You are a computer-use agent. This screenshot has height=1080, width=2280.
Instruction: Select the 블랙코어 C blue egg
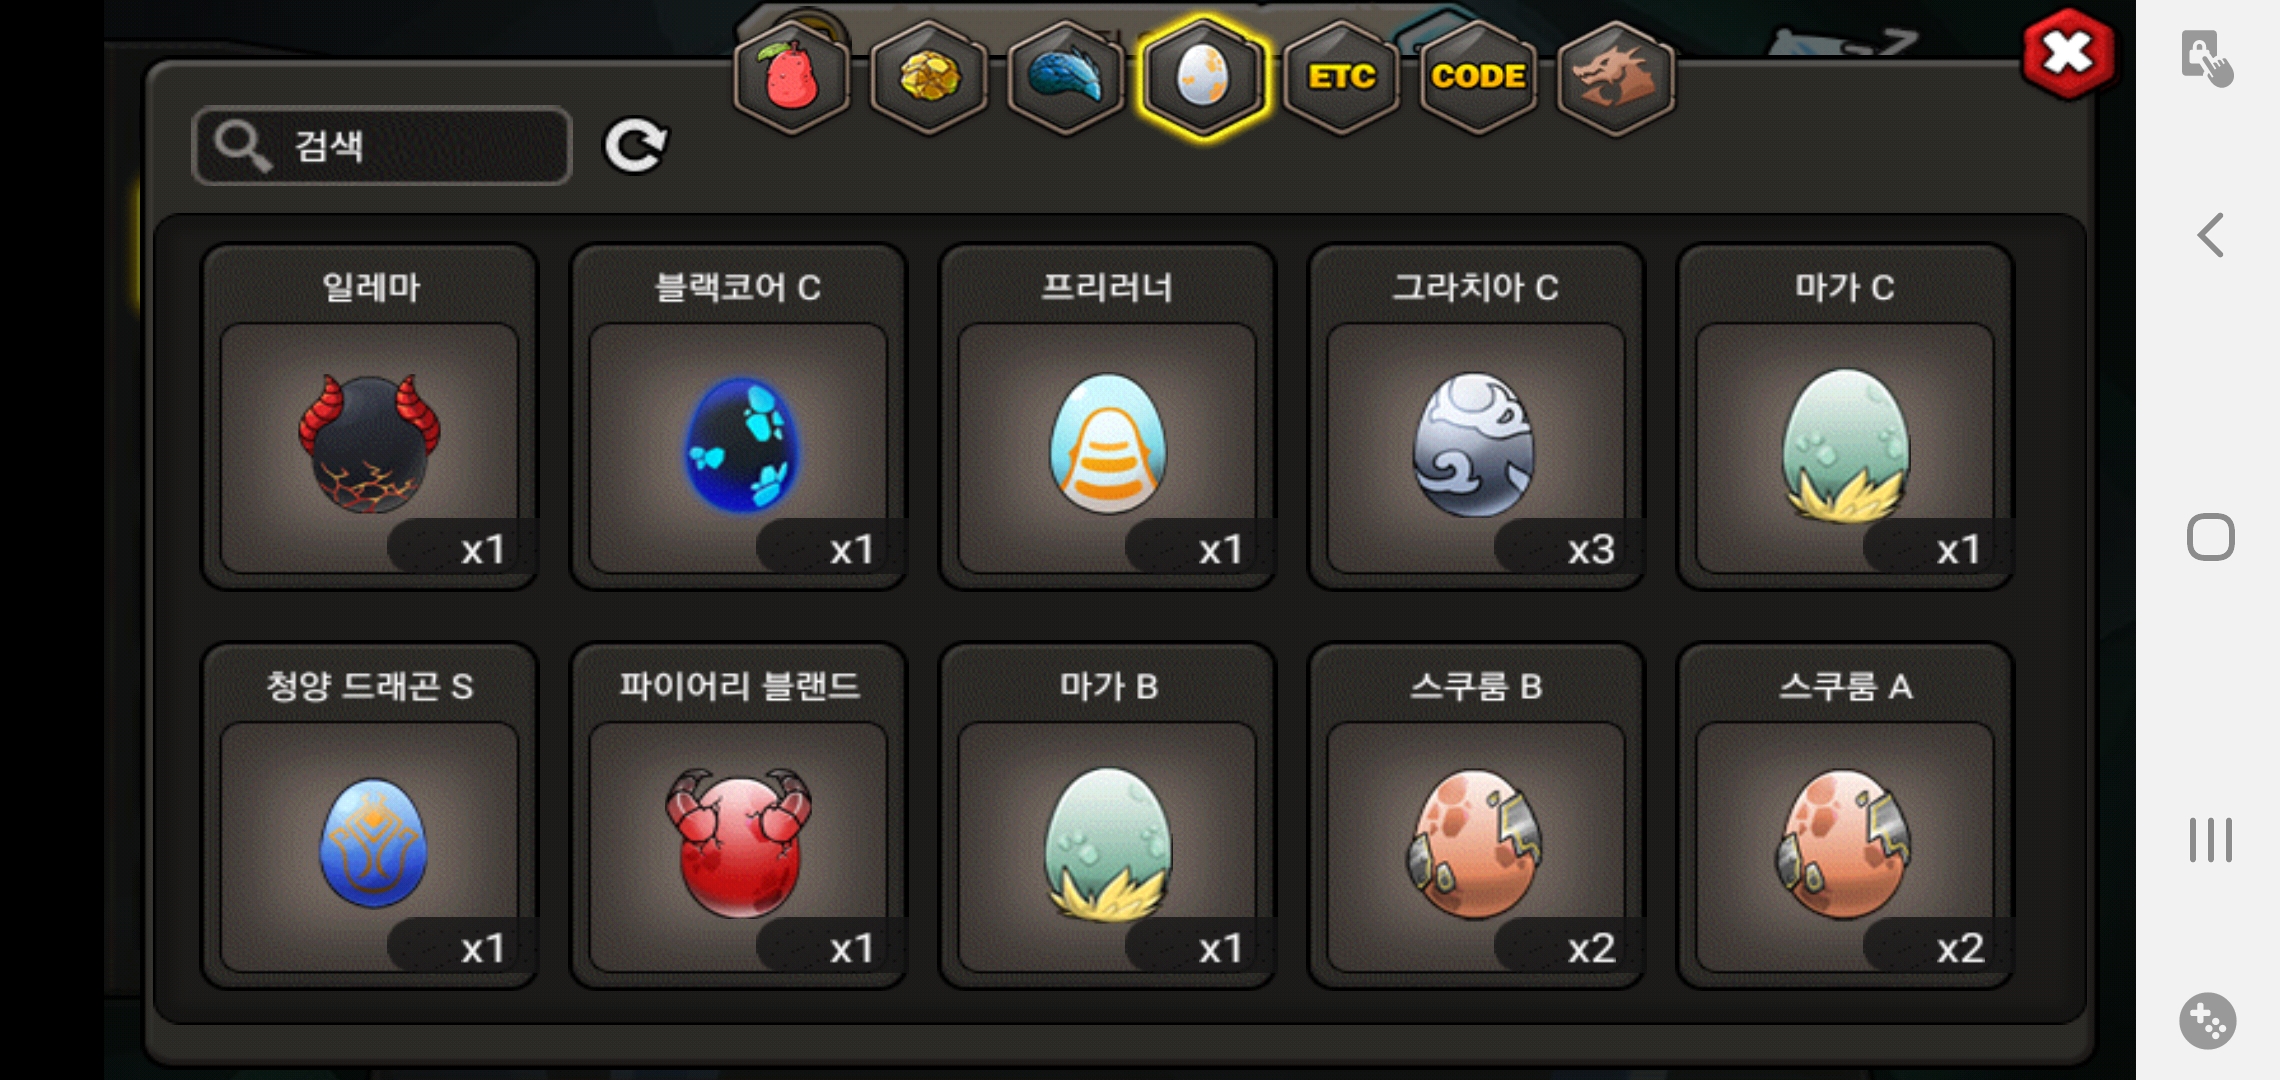pos(738,417)
